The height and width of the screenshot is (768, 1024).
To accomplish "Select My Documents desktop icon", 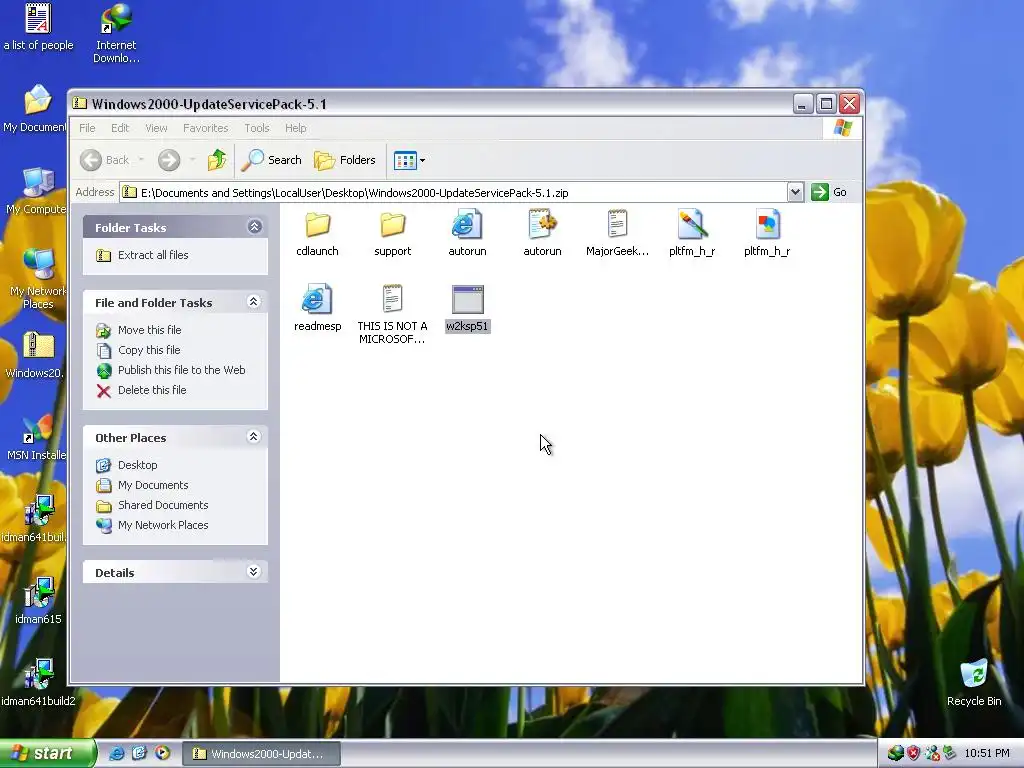I will point(34,109).
